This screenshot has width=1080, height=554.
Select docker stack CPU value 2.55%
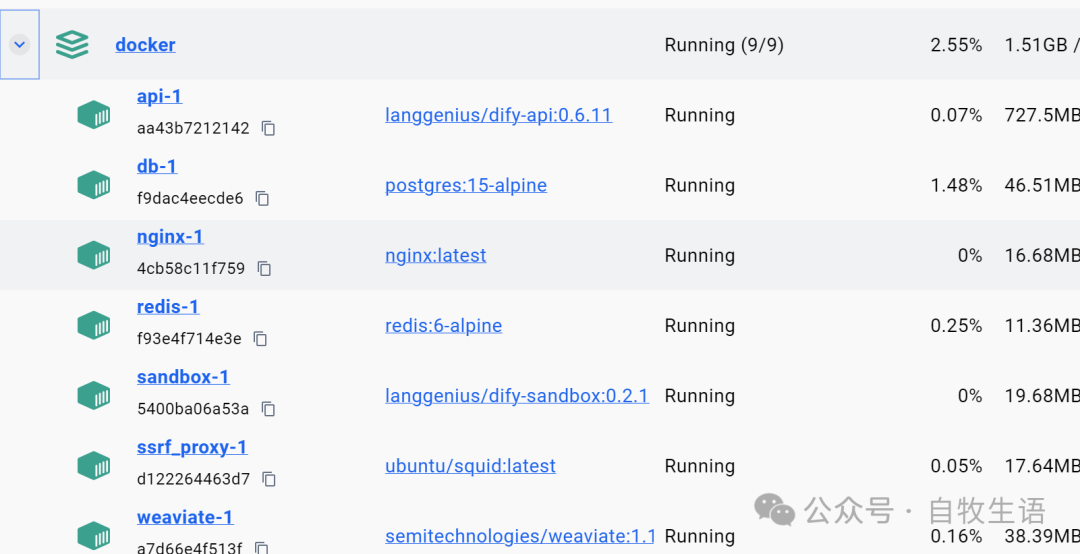pyautogui.click(x=956, y=45)
